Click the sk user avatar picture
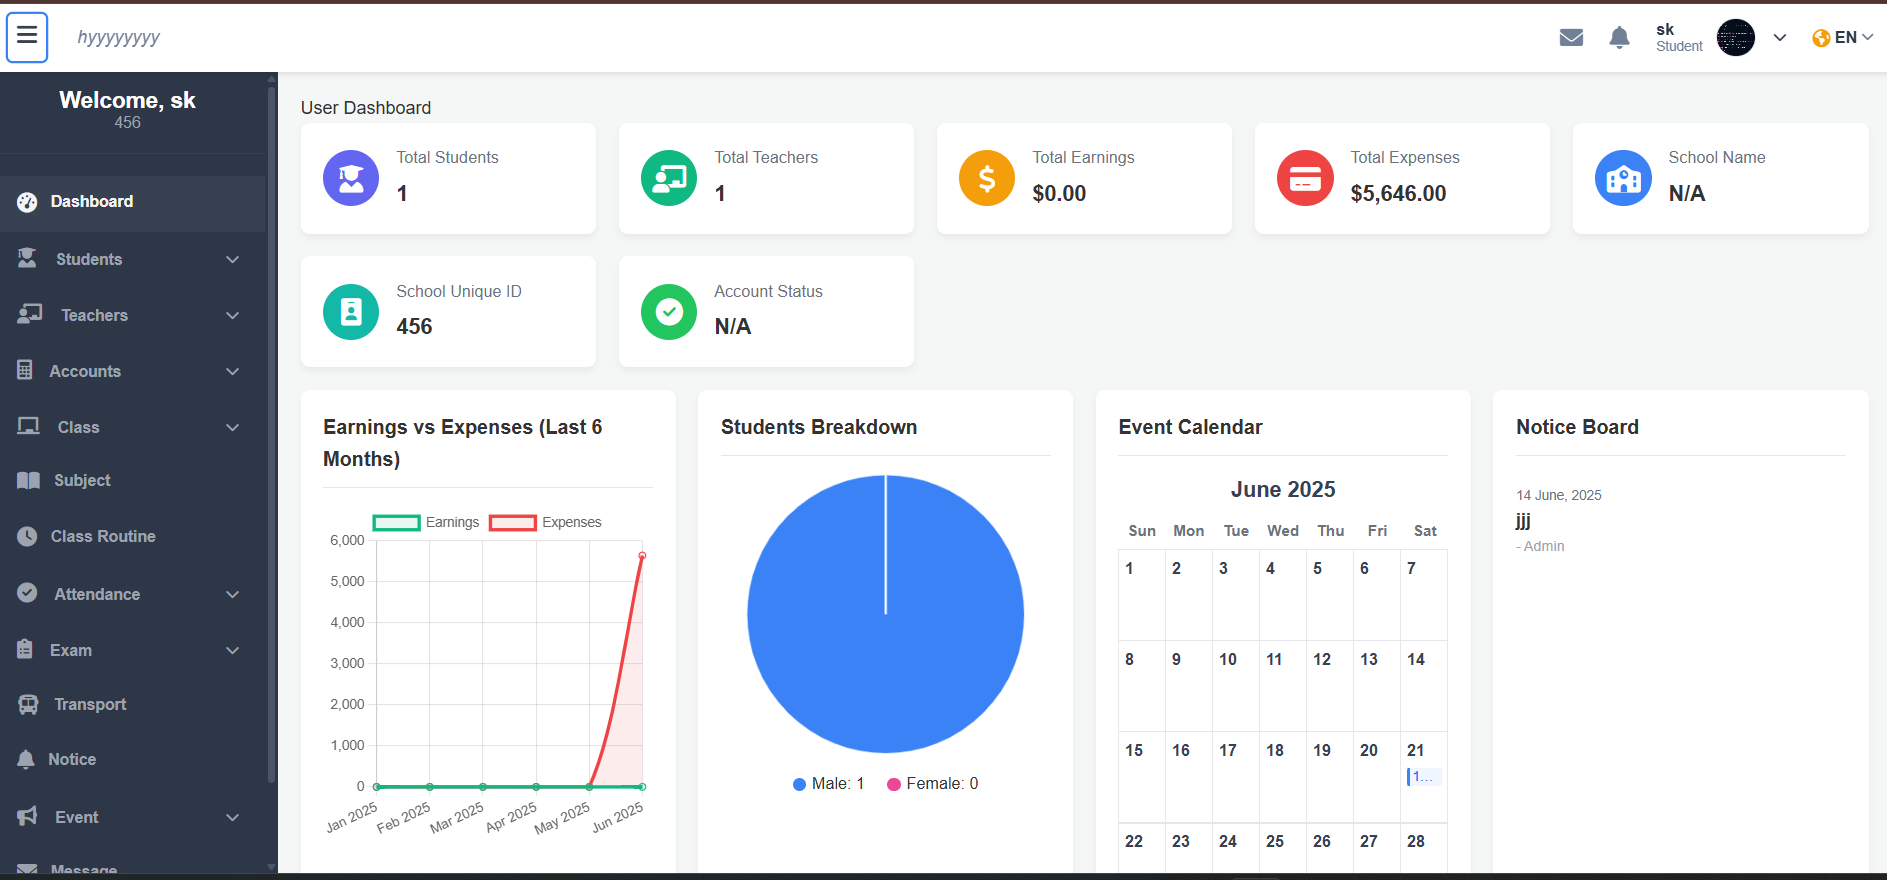The image size is (1887, 880). tap(1736, 38)
